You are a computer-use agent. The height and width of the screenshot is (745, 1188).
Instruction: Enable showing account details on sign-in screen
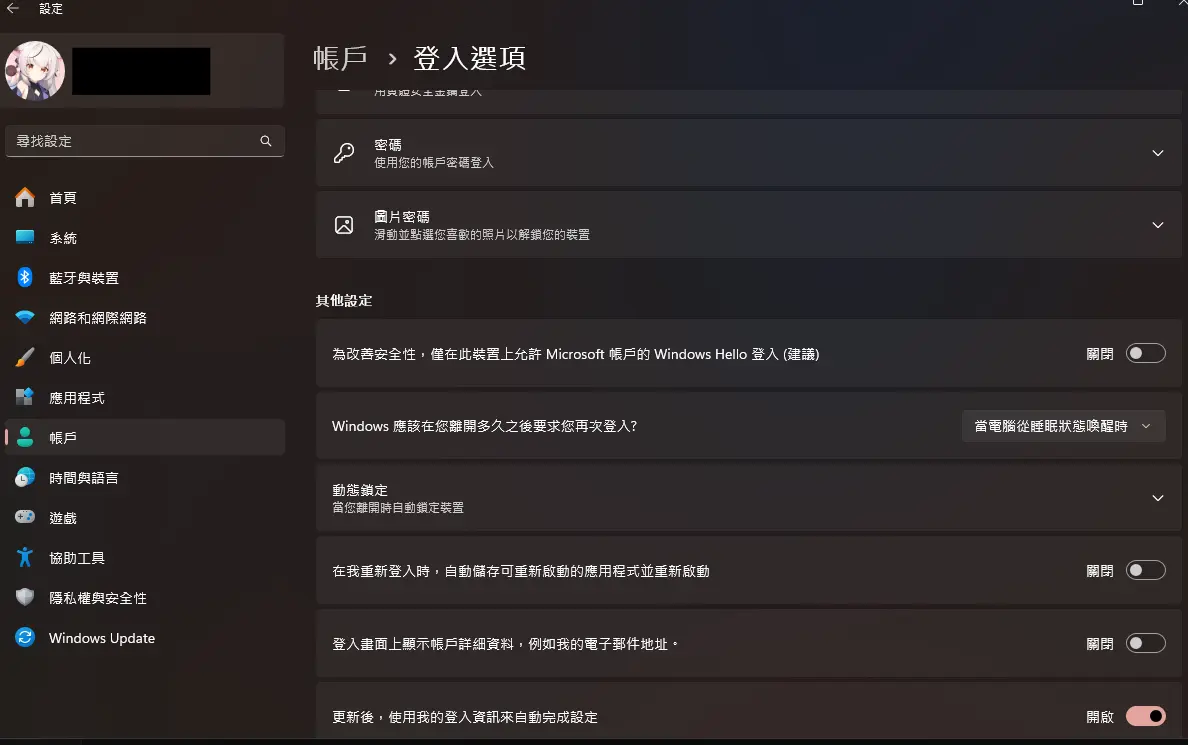click(1145, 643)
